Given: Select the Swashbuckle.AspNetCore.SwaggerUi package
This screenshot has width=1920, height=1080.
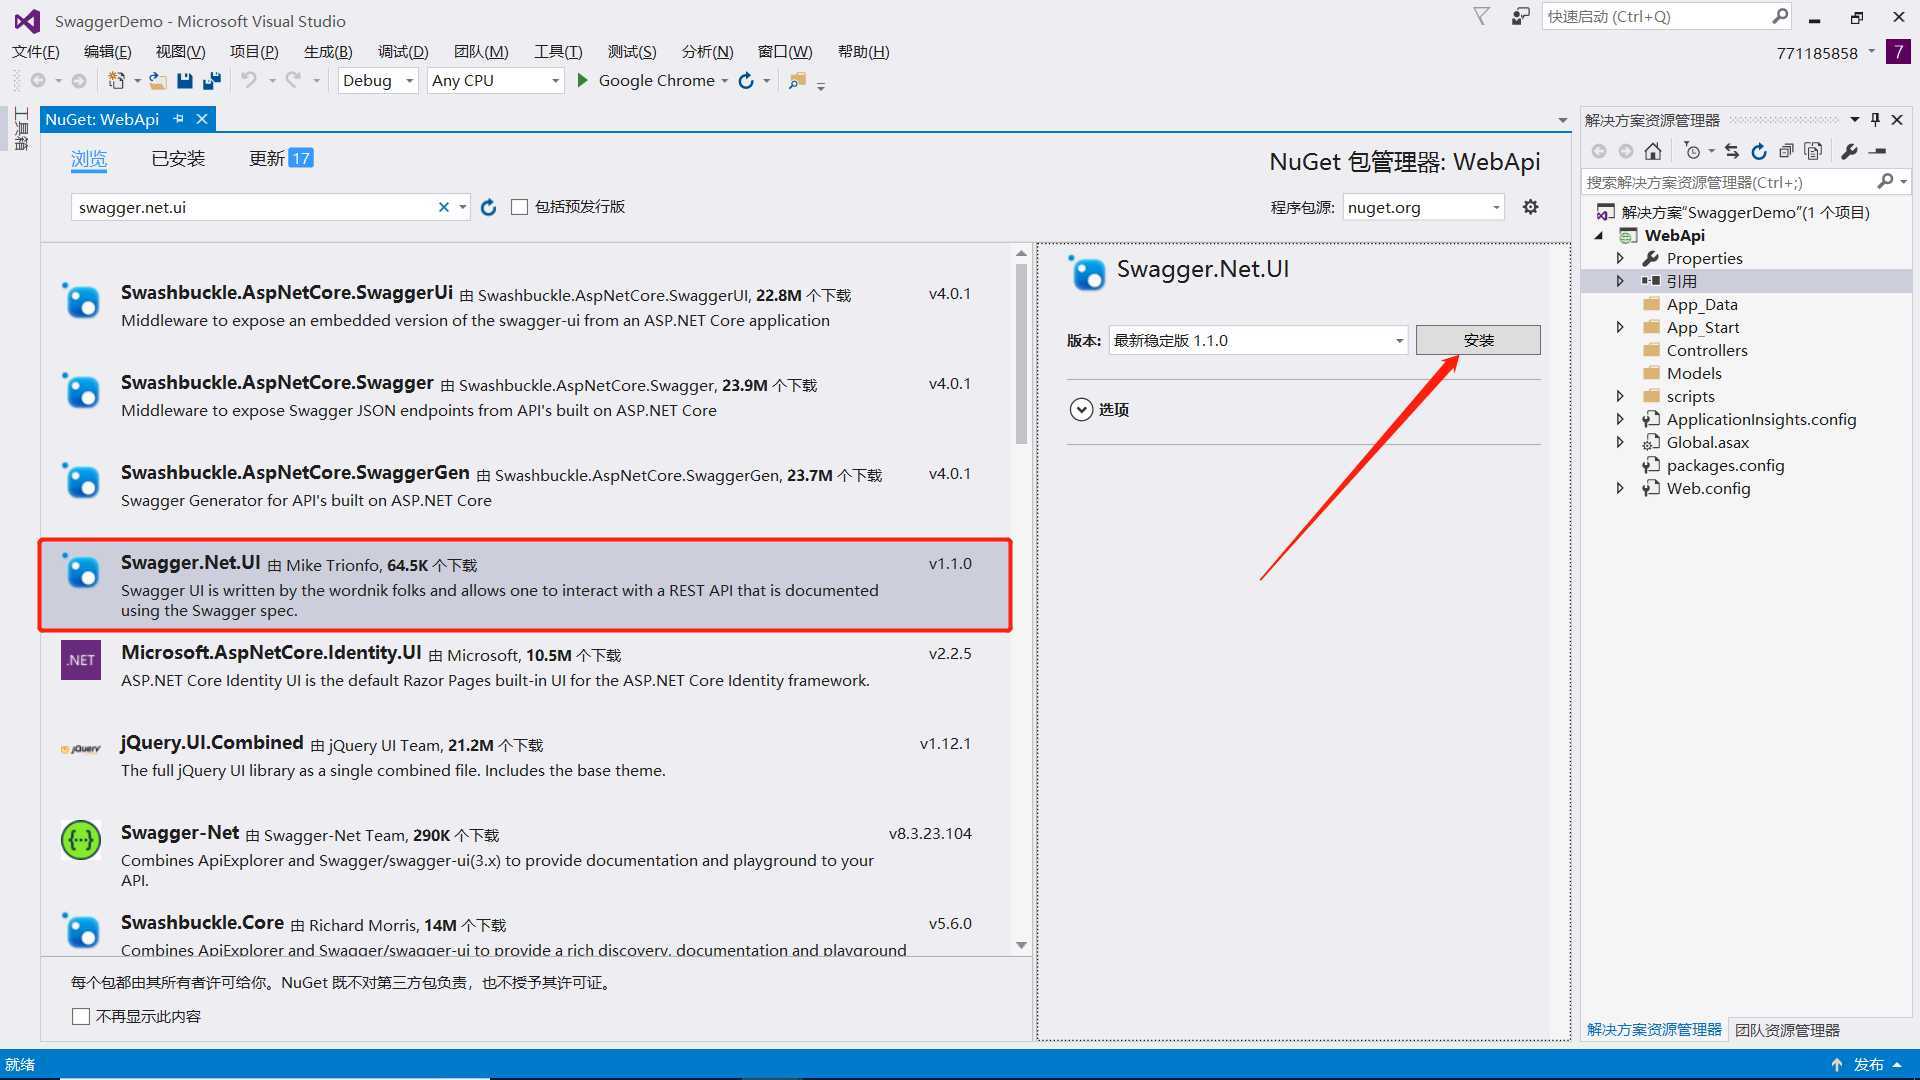Looking at the screenshot, I should coord(525,306).
